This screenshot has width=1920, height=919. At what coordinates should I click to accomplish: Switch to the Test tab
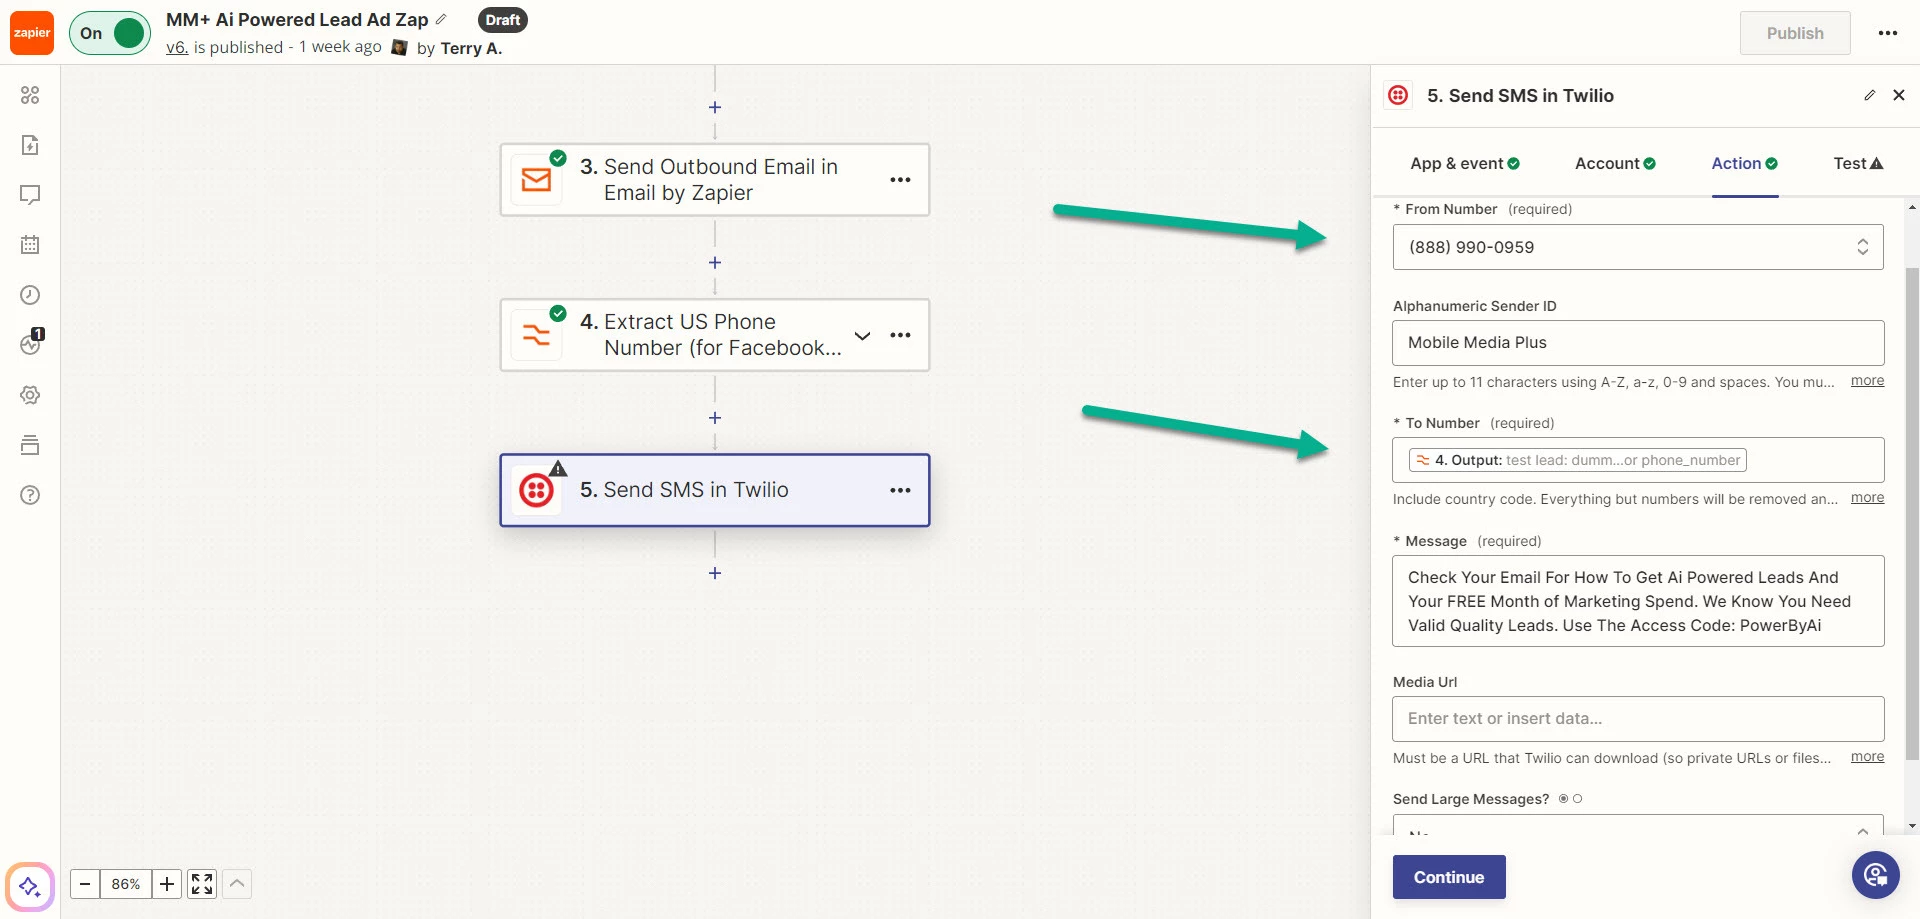(1858, 163)
